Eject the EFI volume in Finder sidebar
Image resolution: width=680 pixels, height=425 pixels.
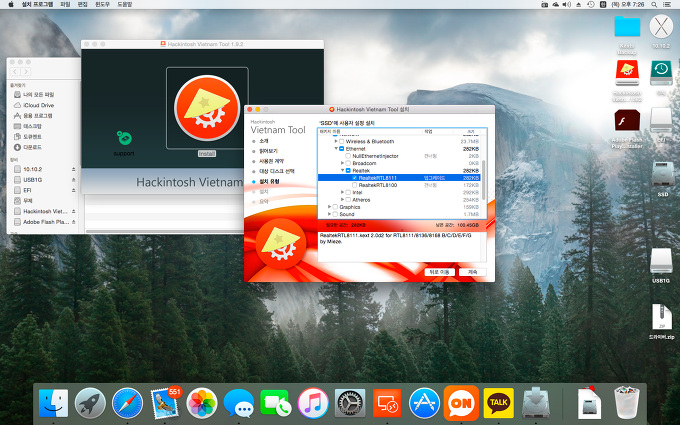[x=73, y=190]
